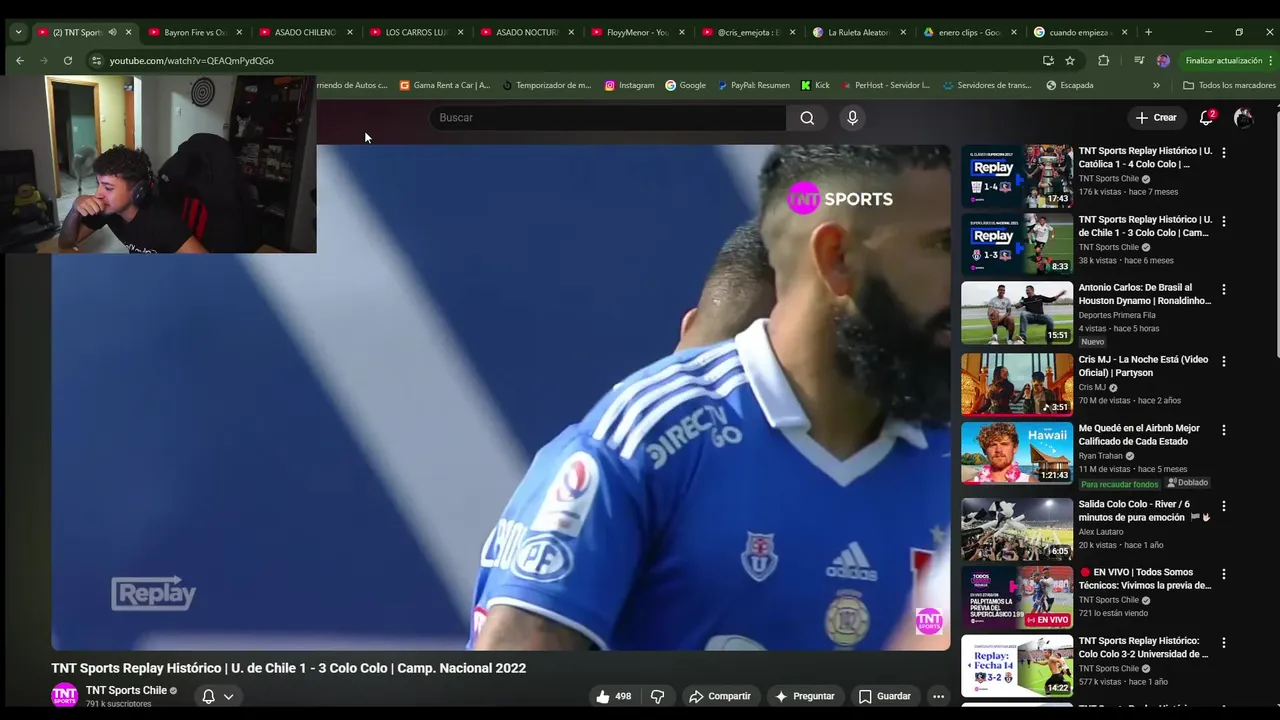
Task: Open the EN VIVO Todos Somos Técnicos thumbnail
Action: [x=1017, y=597]
